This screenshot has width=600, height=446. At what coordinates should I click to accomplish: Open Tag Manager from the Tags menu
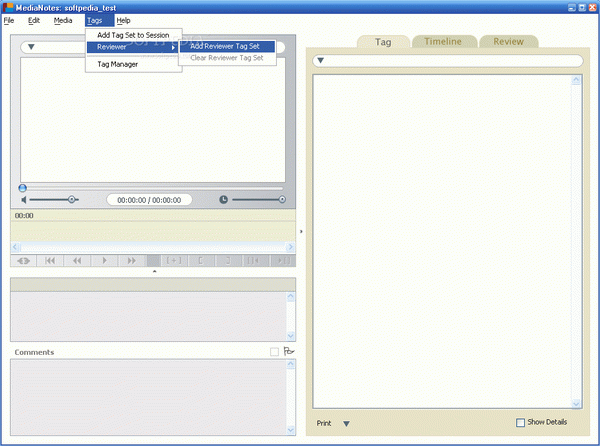point(118,64)
